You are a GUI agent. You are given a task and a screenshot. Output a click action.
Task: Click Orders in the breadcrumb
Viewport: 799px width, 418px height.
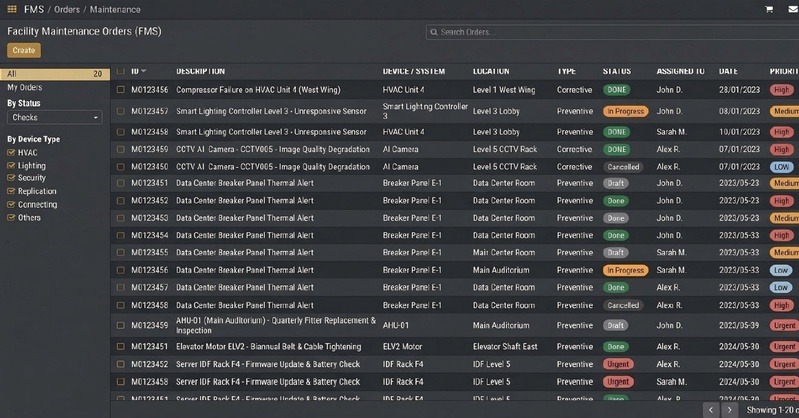tap(67, 9)
